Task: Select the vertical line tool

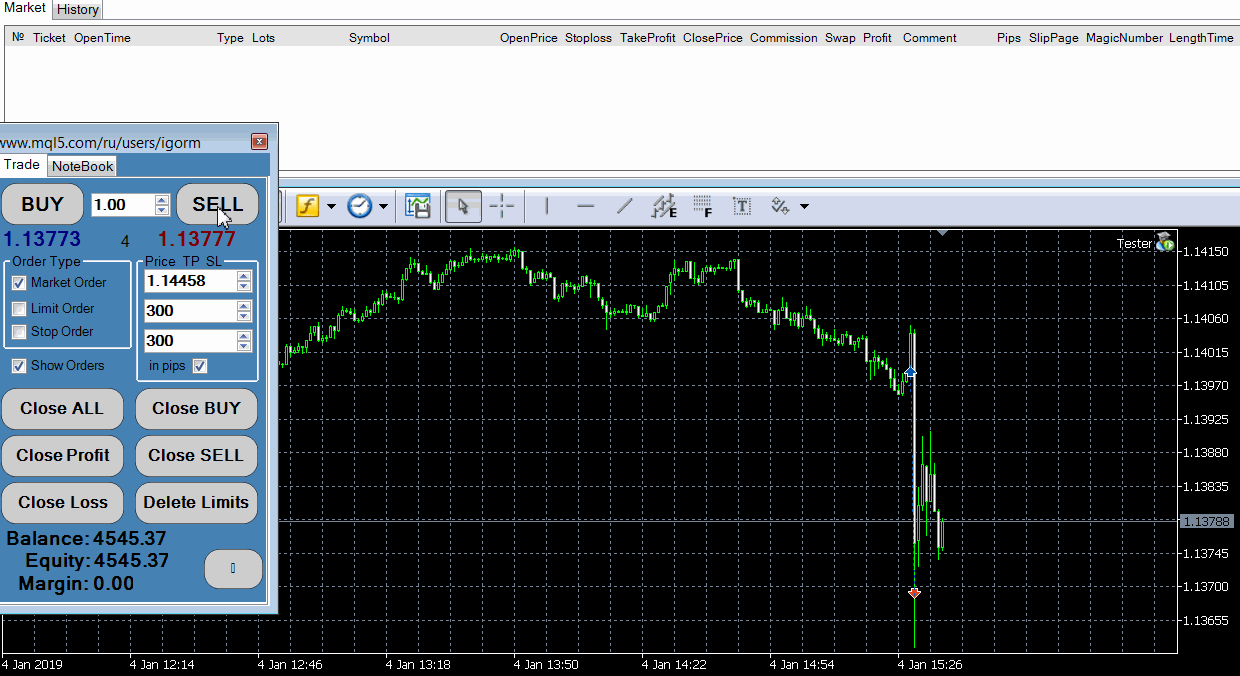Action: [546, 206]
